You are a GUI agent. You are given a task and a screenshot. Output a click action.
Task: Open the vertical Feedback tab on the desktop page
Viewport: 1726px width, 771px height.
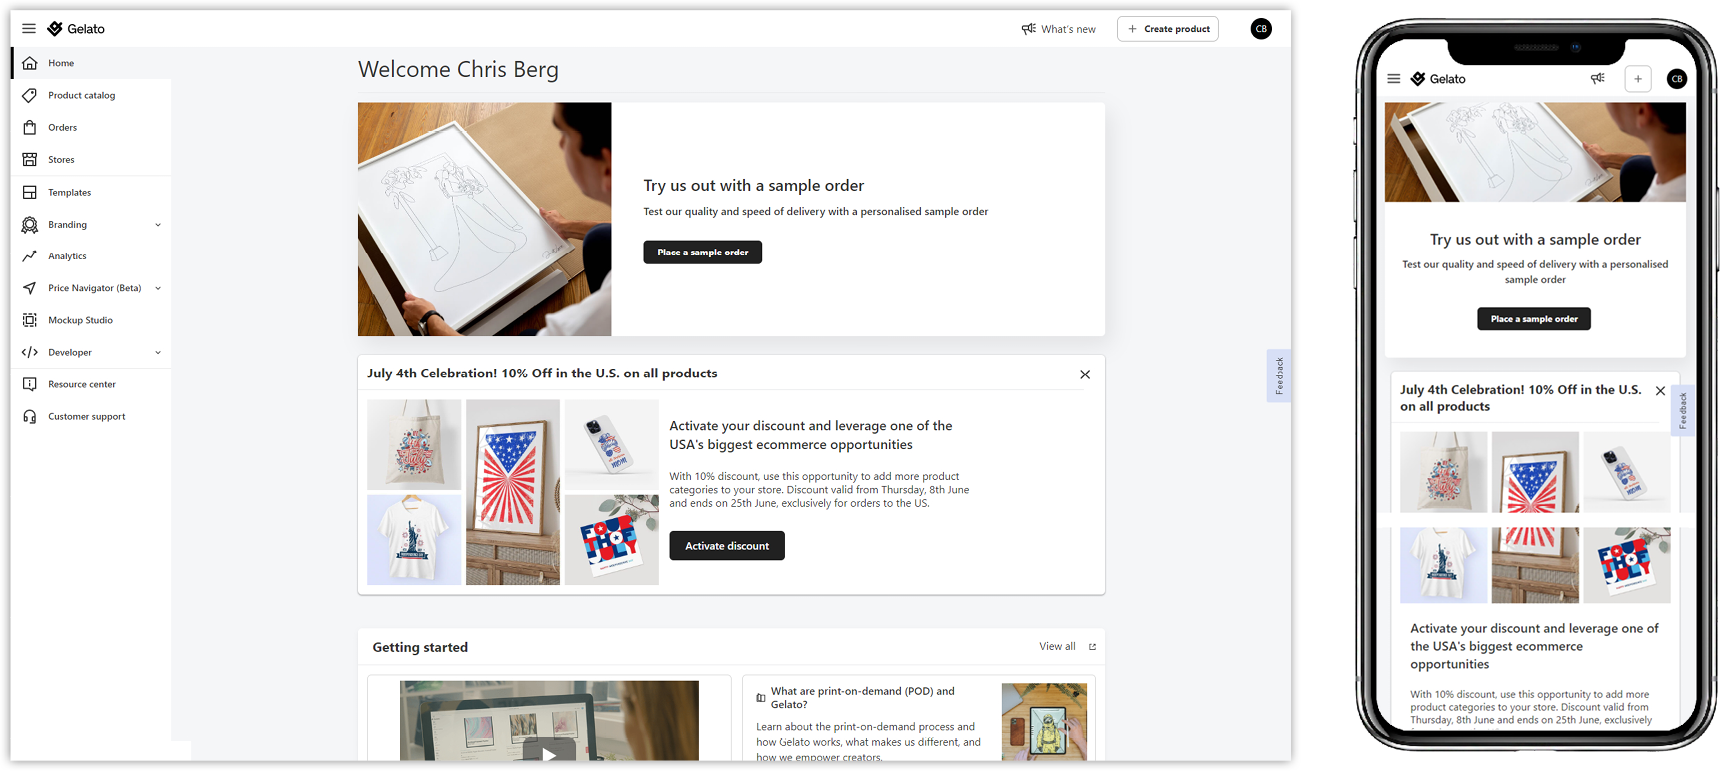[x=1279, y=376]
